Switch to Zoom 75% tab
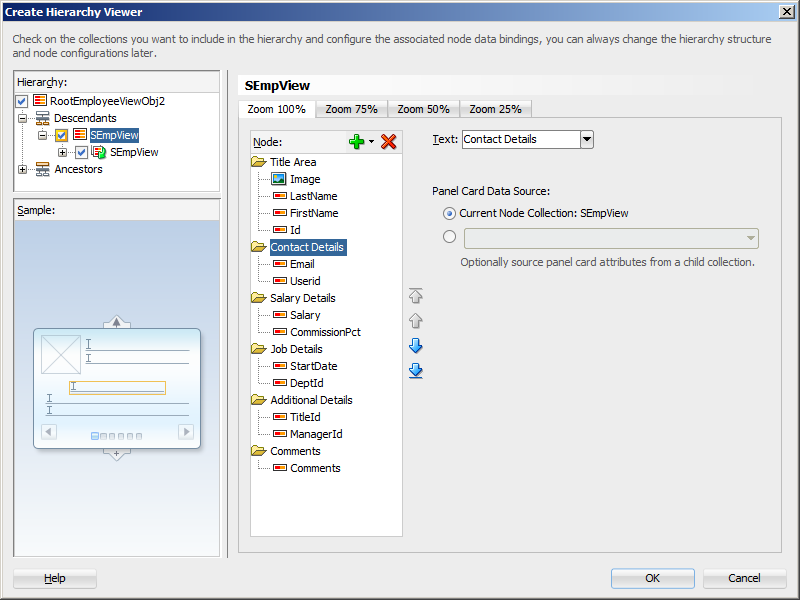This screenshot has width=800, height=600. coord(352,109)
